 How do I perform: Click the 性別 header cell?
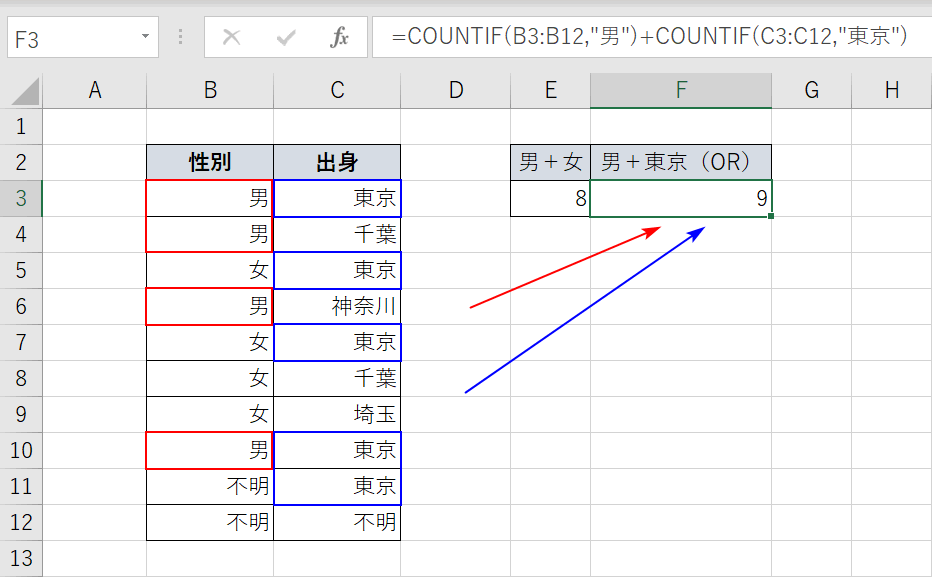(x=209, y=162)
